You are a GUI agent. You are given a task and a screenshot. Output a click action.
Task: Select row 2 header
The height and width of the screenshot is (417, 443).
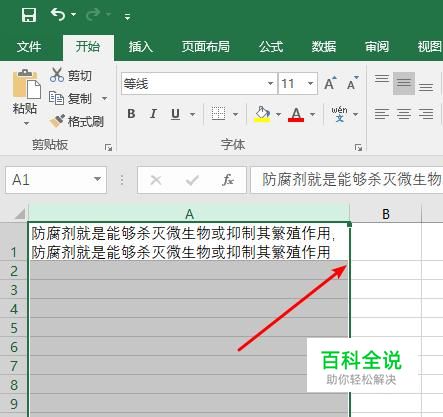click(x=14, y=271)
